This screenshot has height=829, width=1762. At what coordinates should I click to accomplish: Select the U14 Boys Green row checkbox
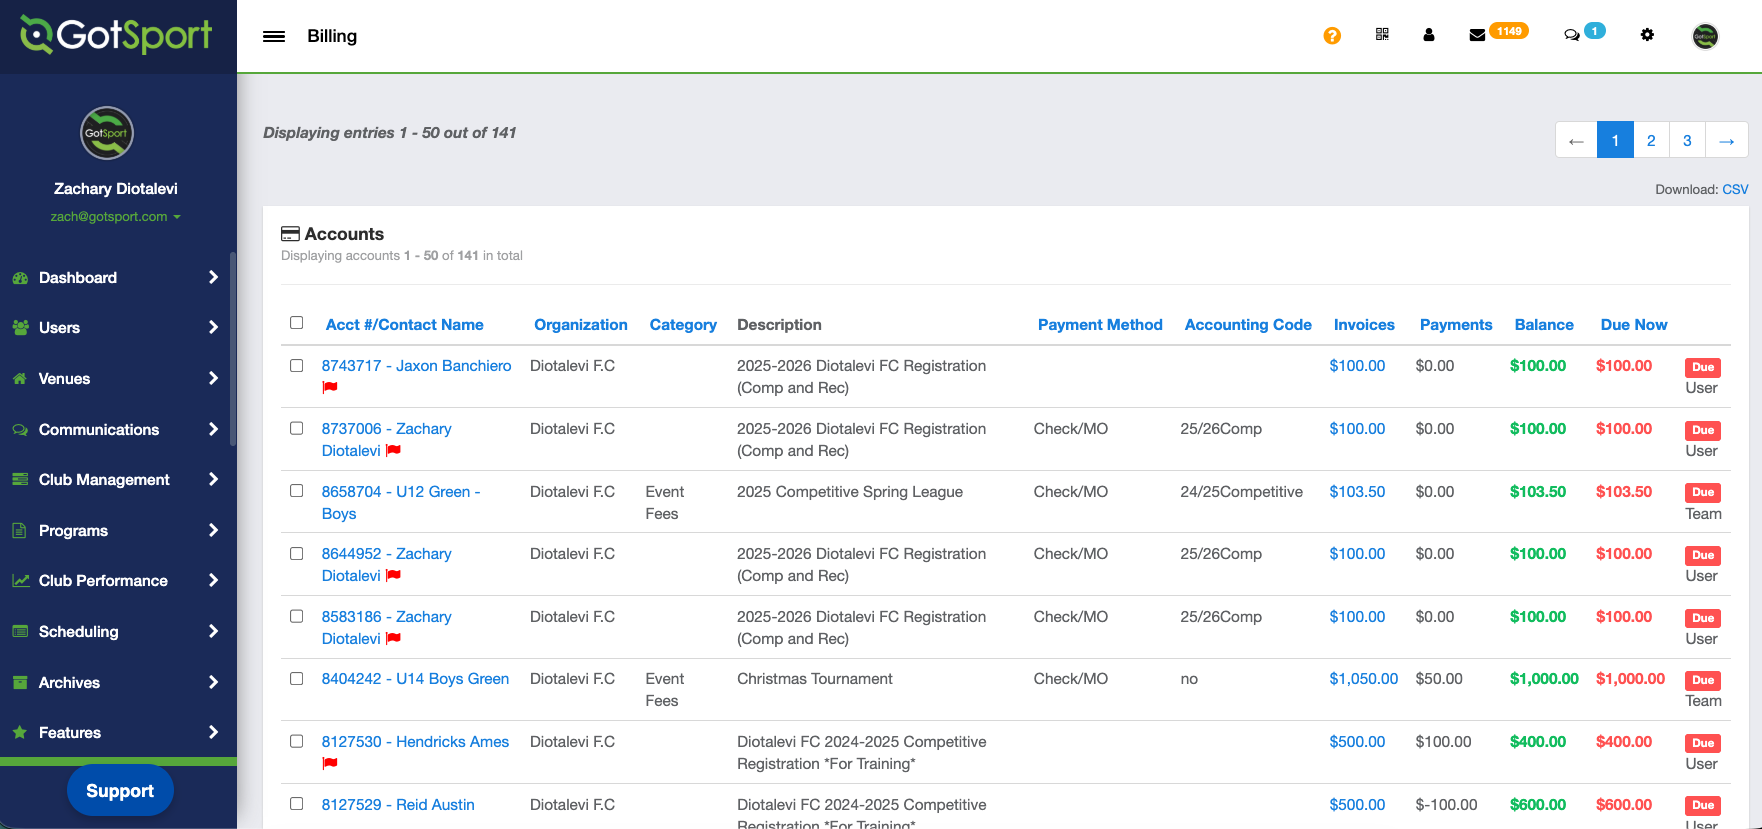[297, 679]
